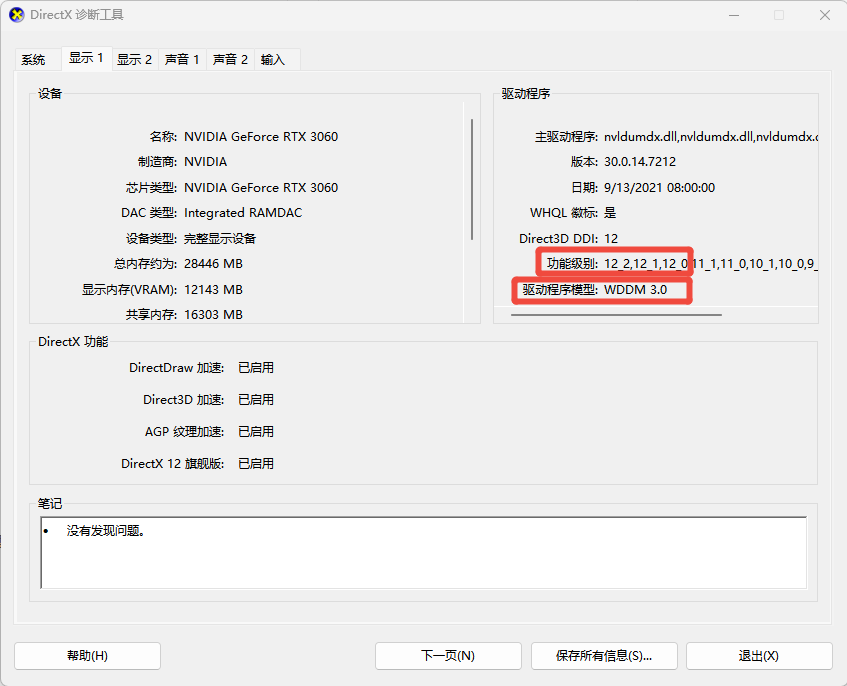Switch to the 系统 tab
The image size is (847, 686).
click(x=33, y=59)
